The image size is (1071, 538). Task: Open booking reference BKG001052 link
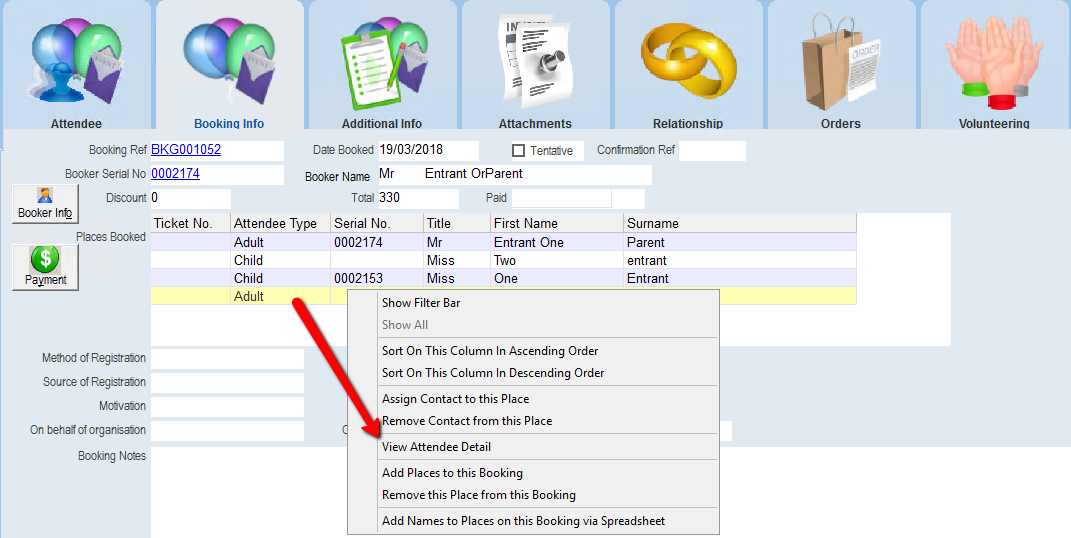click(186, 151)
